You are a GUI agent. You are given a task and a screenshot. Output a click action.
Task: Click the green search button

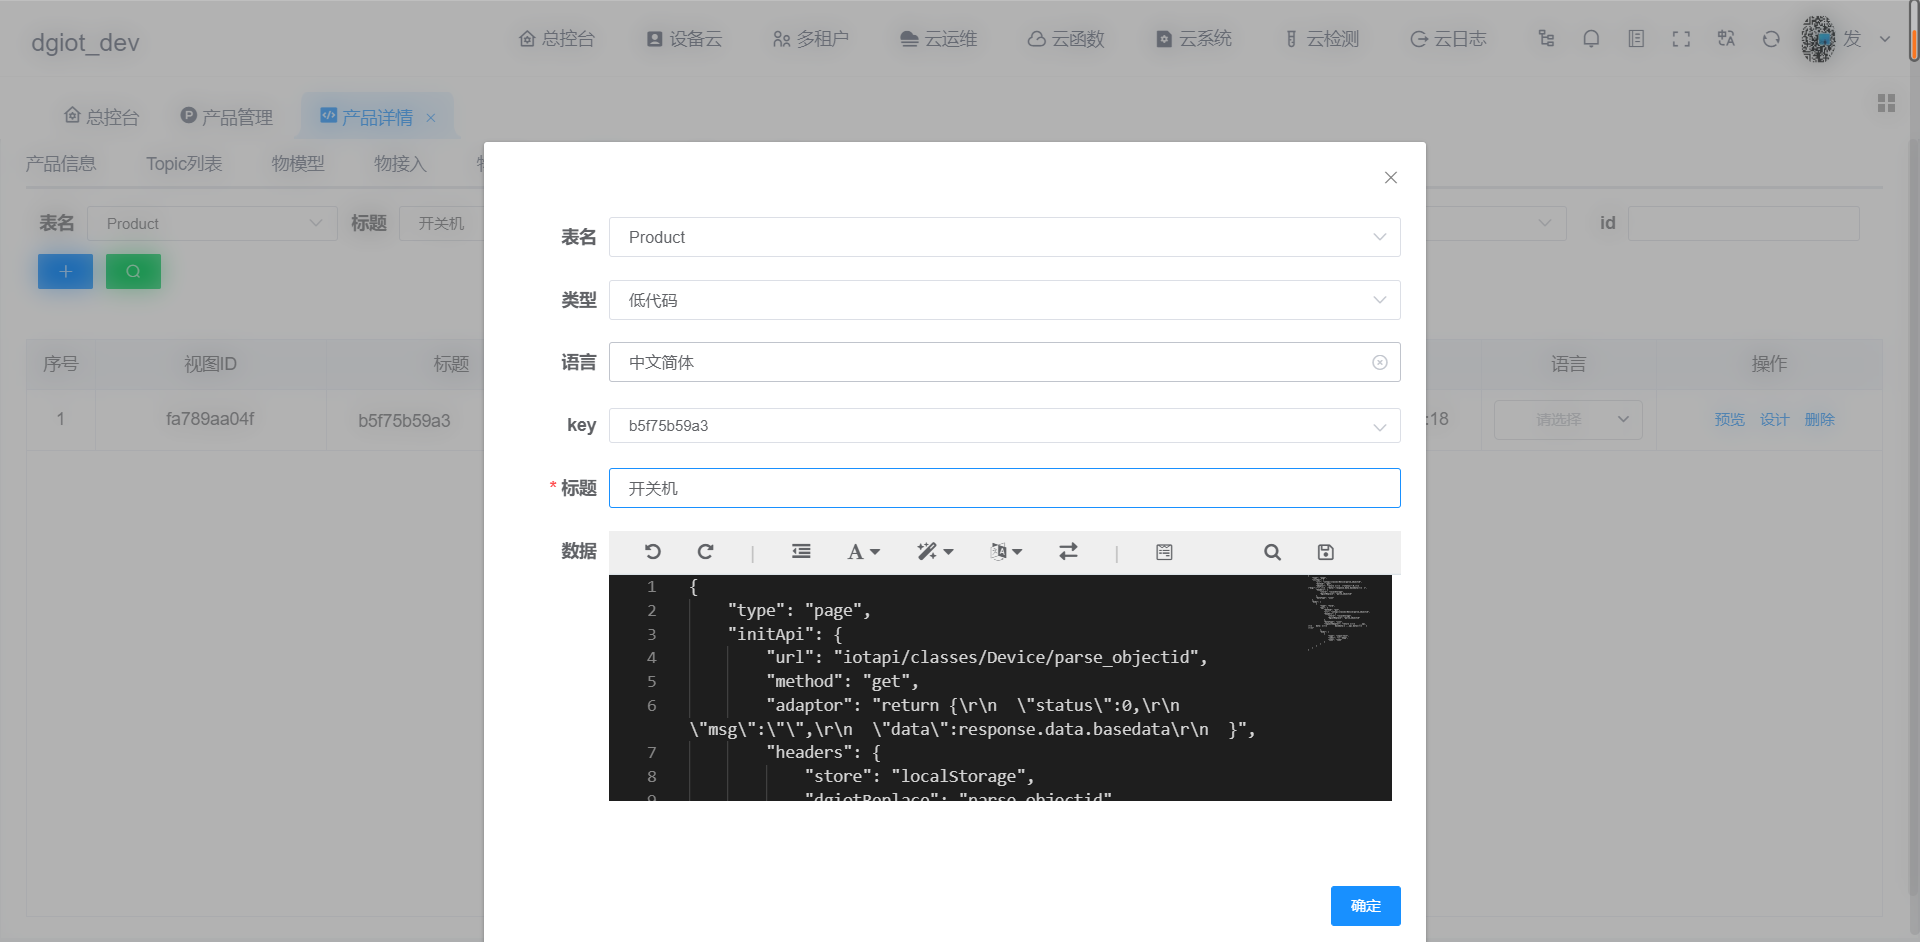[x=133, y=271]
